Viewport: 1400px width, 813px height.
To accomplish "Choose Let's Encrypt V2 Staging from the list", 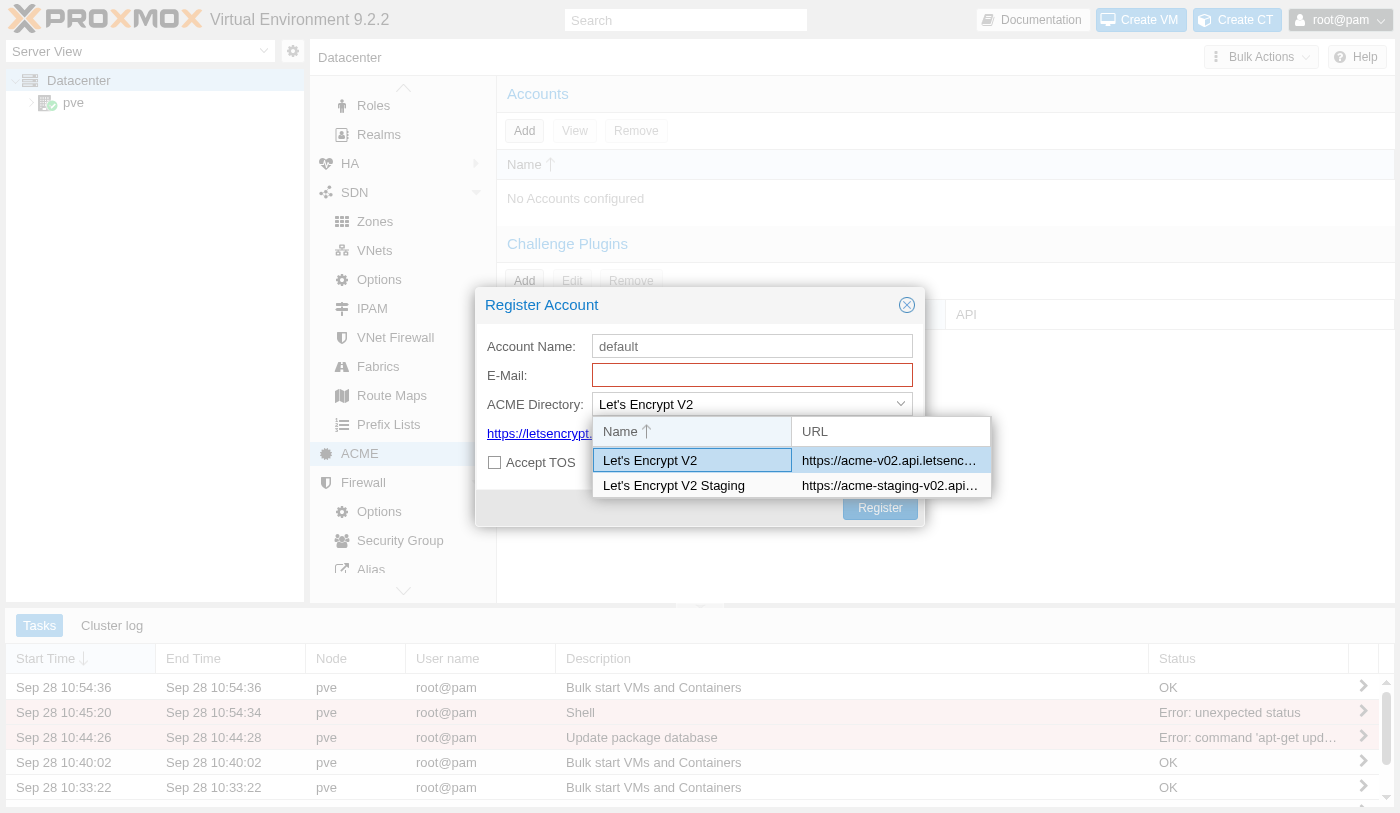I will (x=792, y=486).
